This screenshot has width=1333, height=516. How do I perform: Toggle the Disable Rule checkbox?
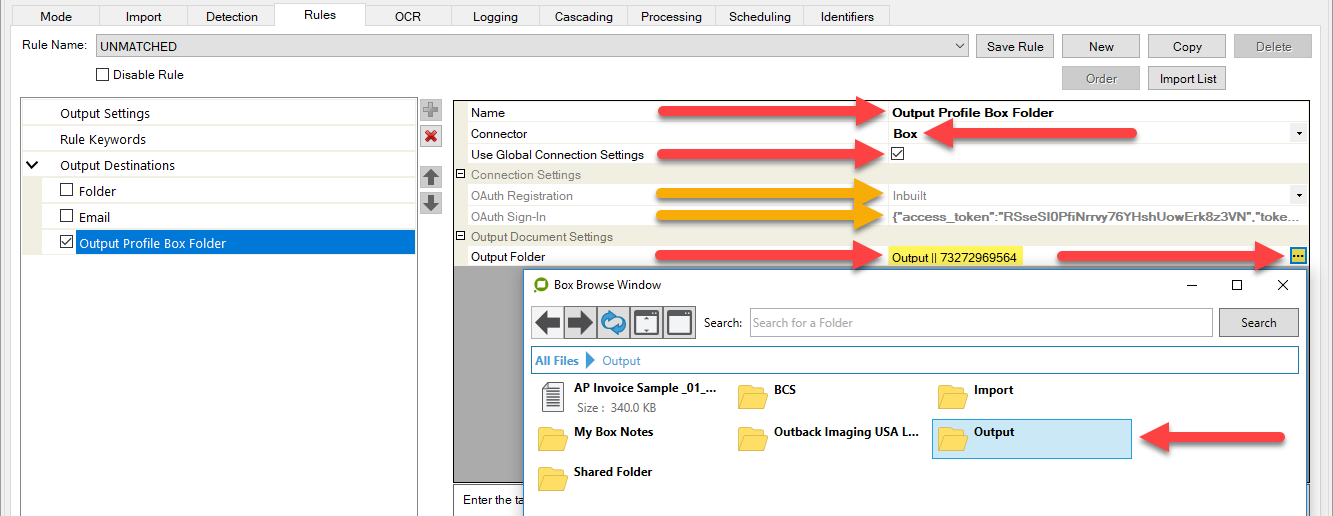102,75
